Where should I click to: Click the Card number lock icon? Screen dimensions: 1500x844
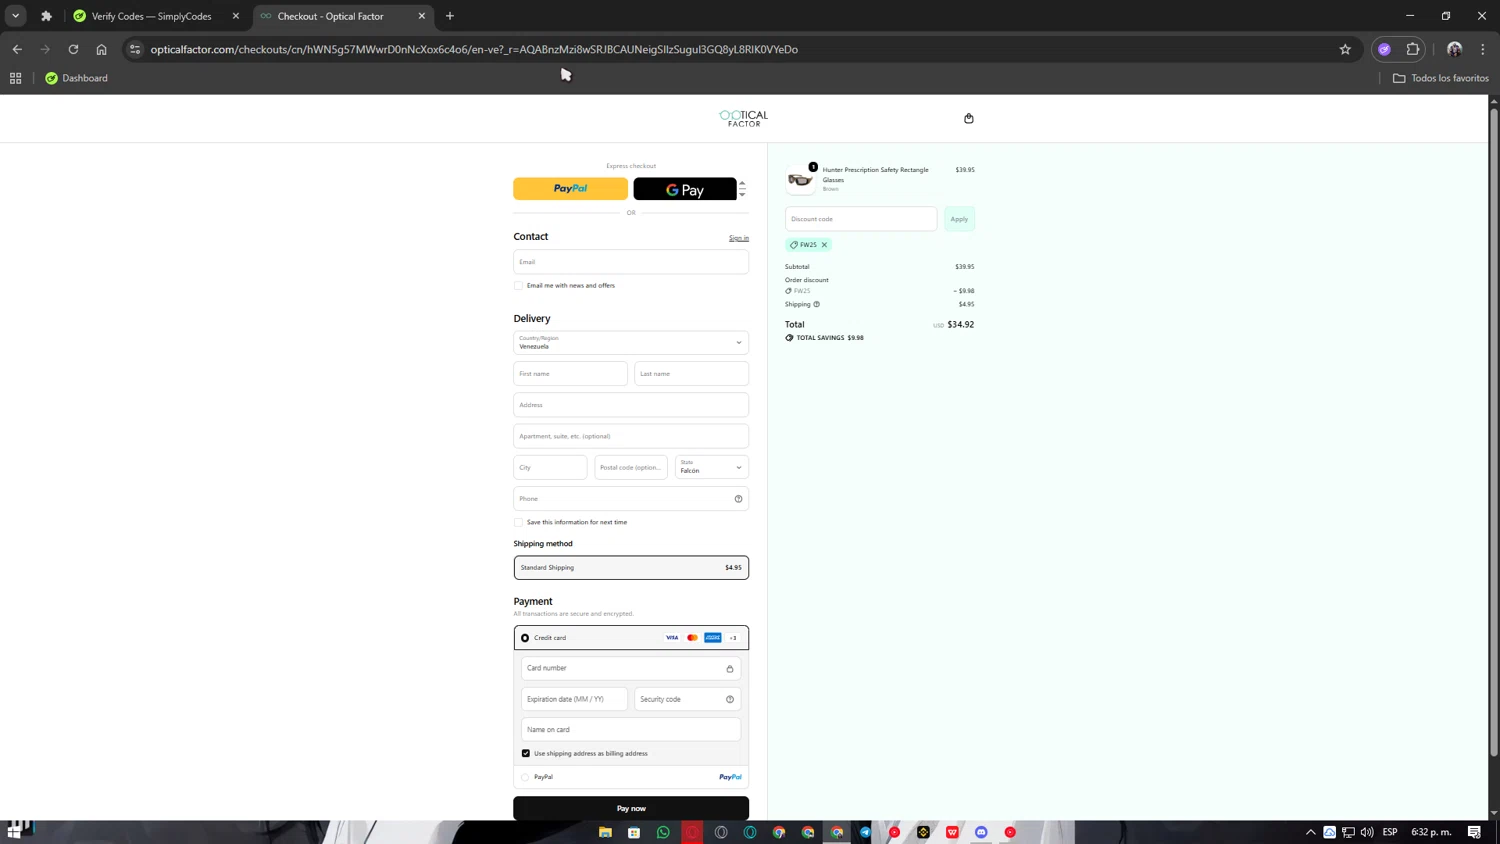tap(730, 668)
